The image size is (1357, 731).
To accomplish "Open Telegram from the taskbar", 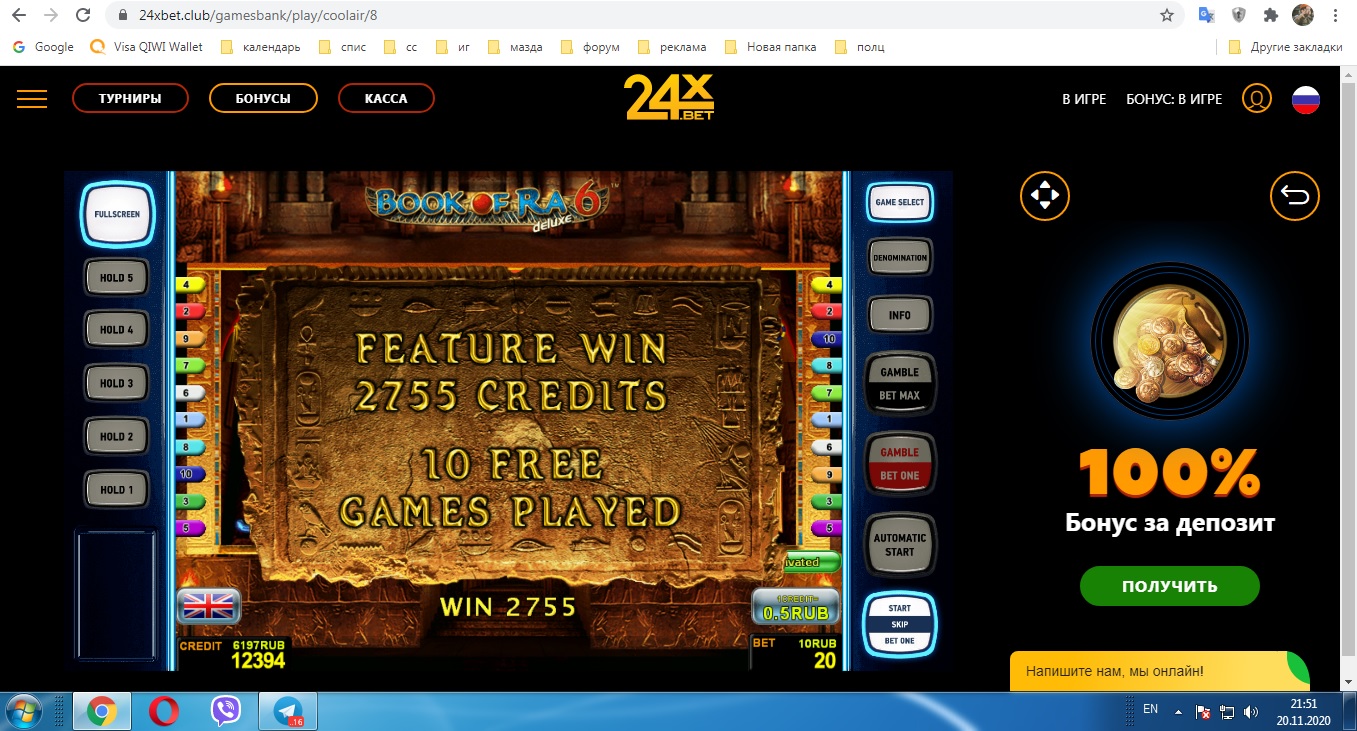I will click(289, 711).
